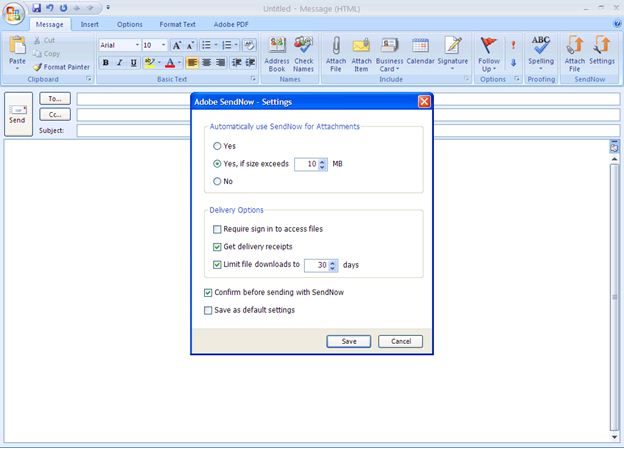Screen dimensions: 624x449
Task: Apply red font color
Action: (170, 62)
